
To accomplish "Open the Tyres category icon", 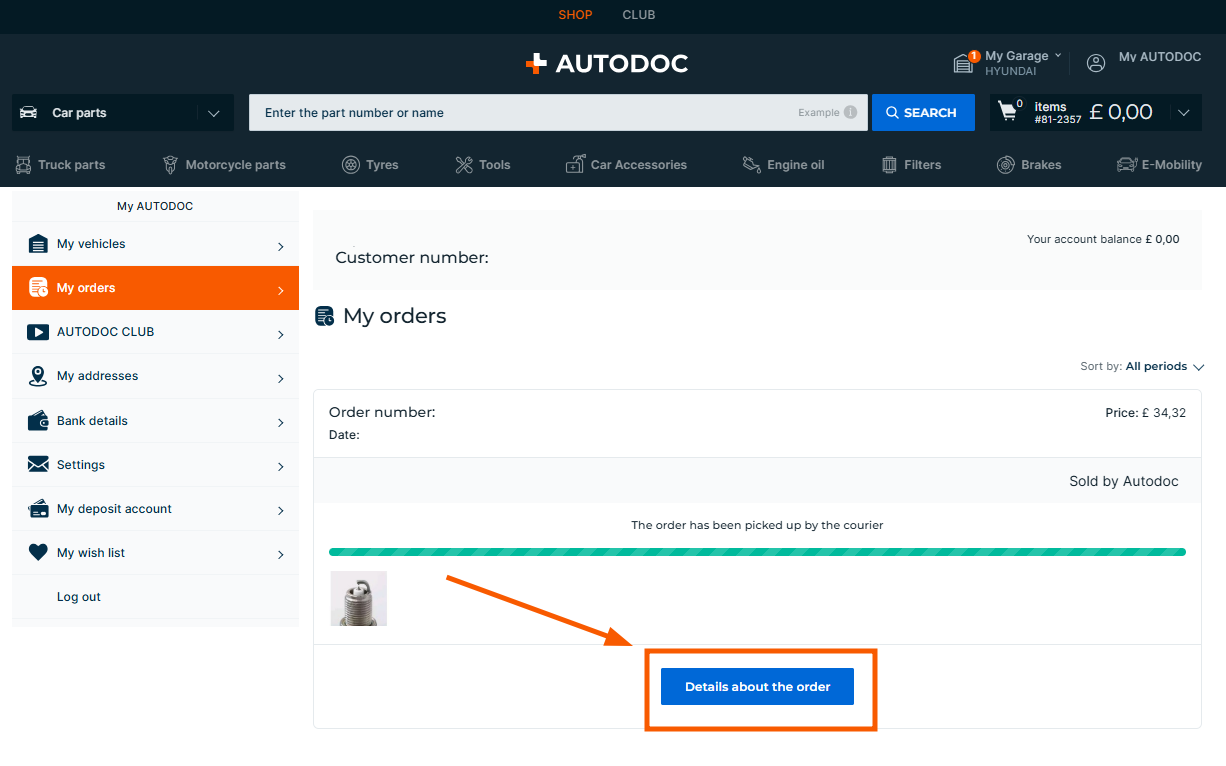I will 351,165.
